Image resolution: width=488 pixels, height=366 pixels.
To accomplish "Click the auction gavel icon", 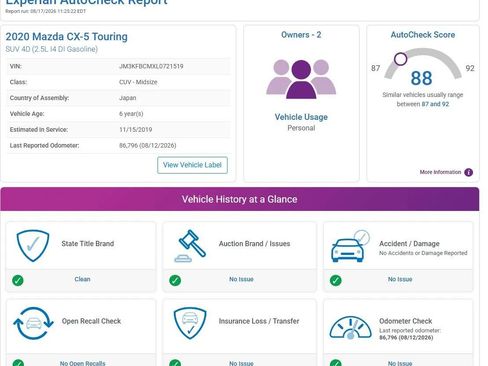I will click(x=190, y=246).
